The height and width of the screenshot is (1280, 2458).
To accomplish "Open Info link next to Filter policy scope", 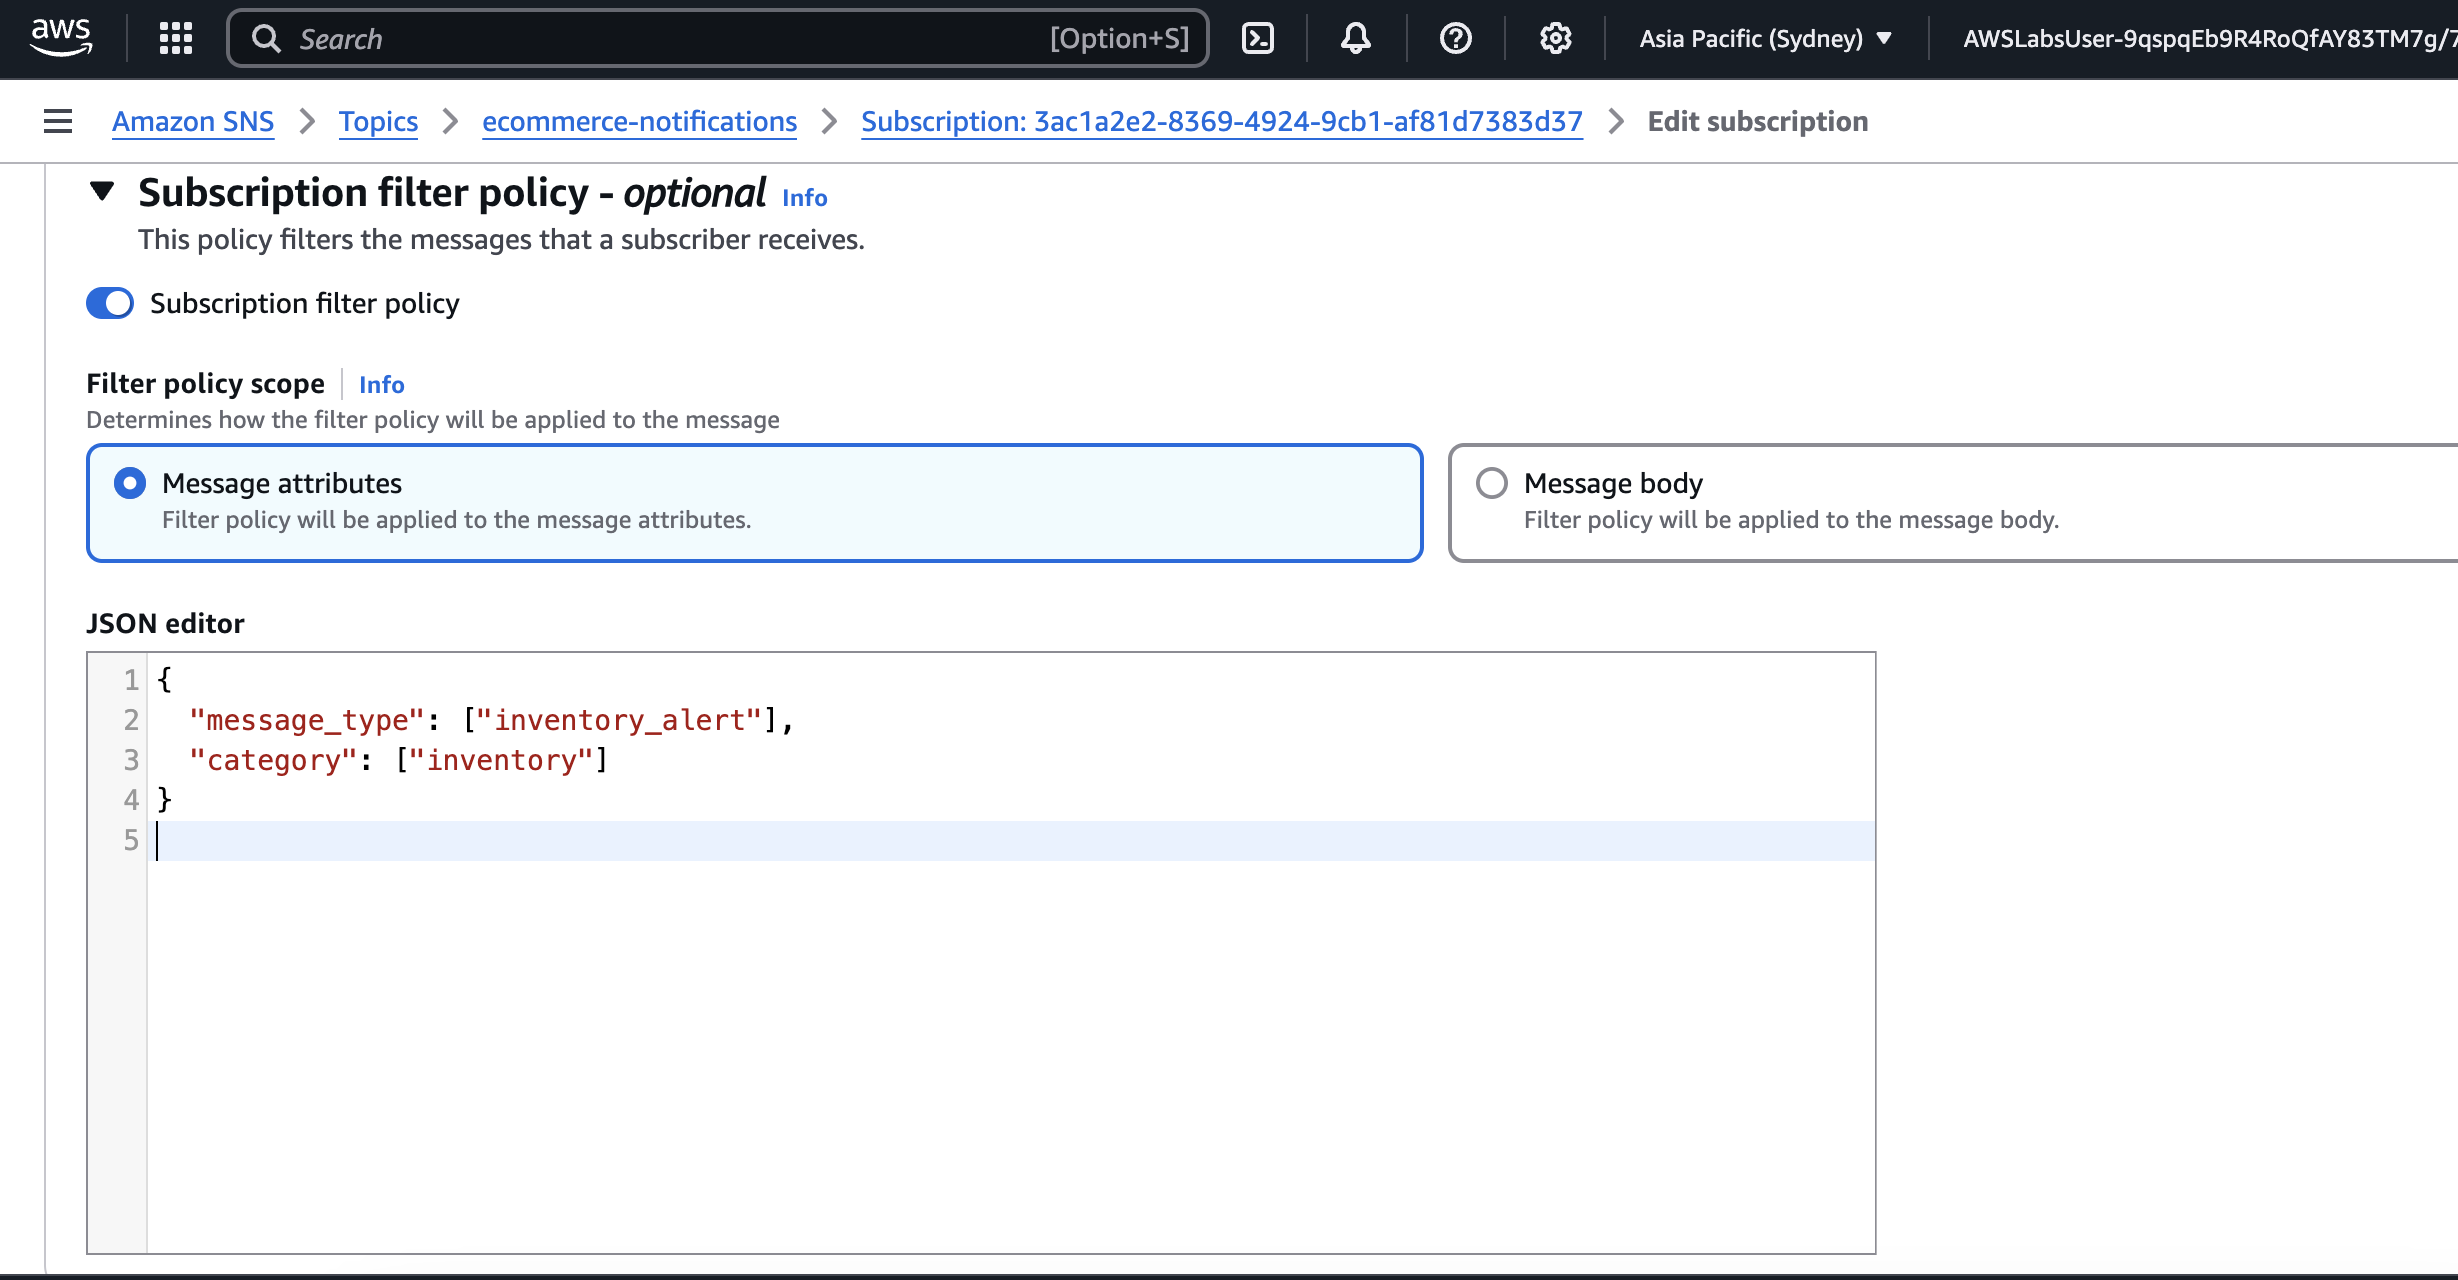I will point(381,384).
